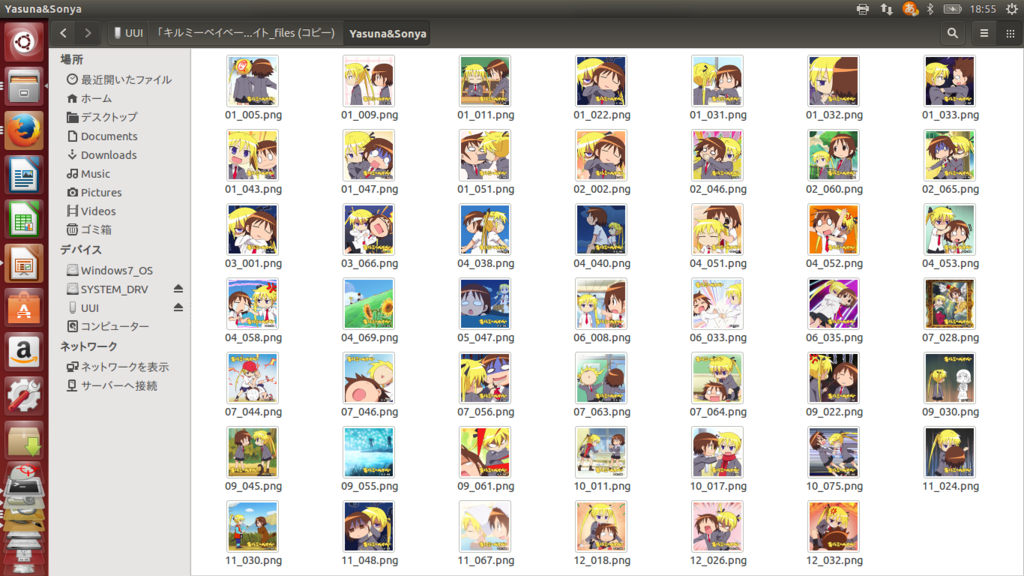The image size is (1024, 576).
Task: Open the dock archive installer icon
Action: (x=24, y=441)
